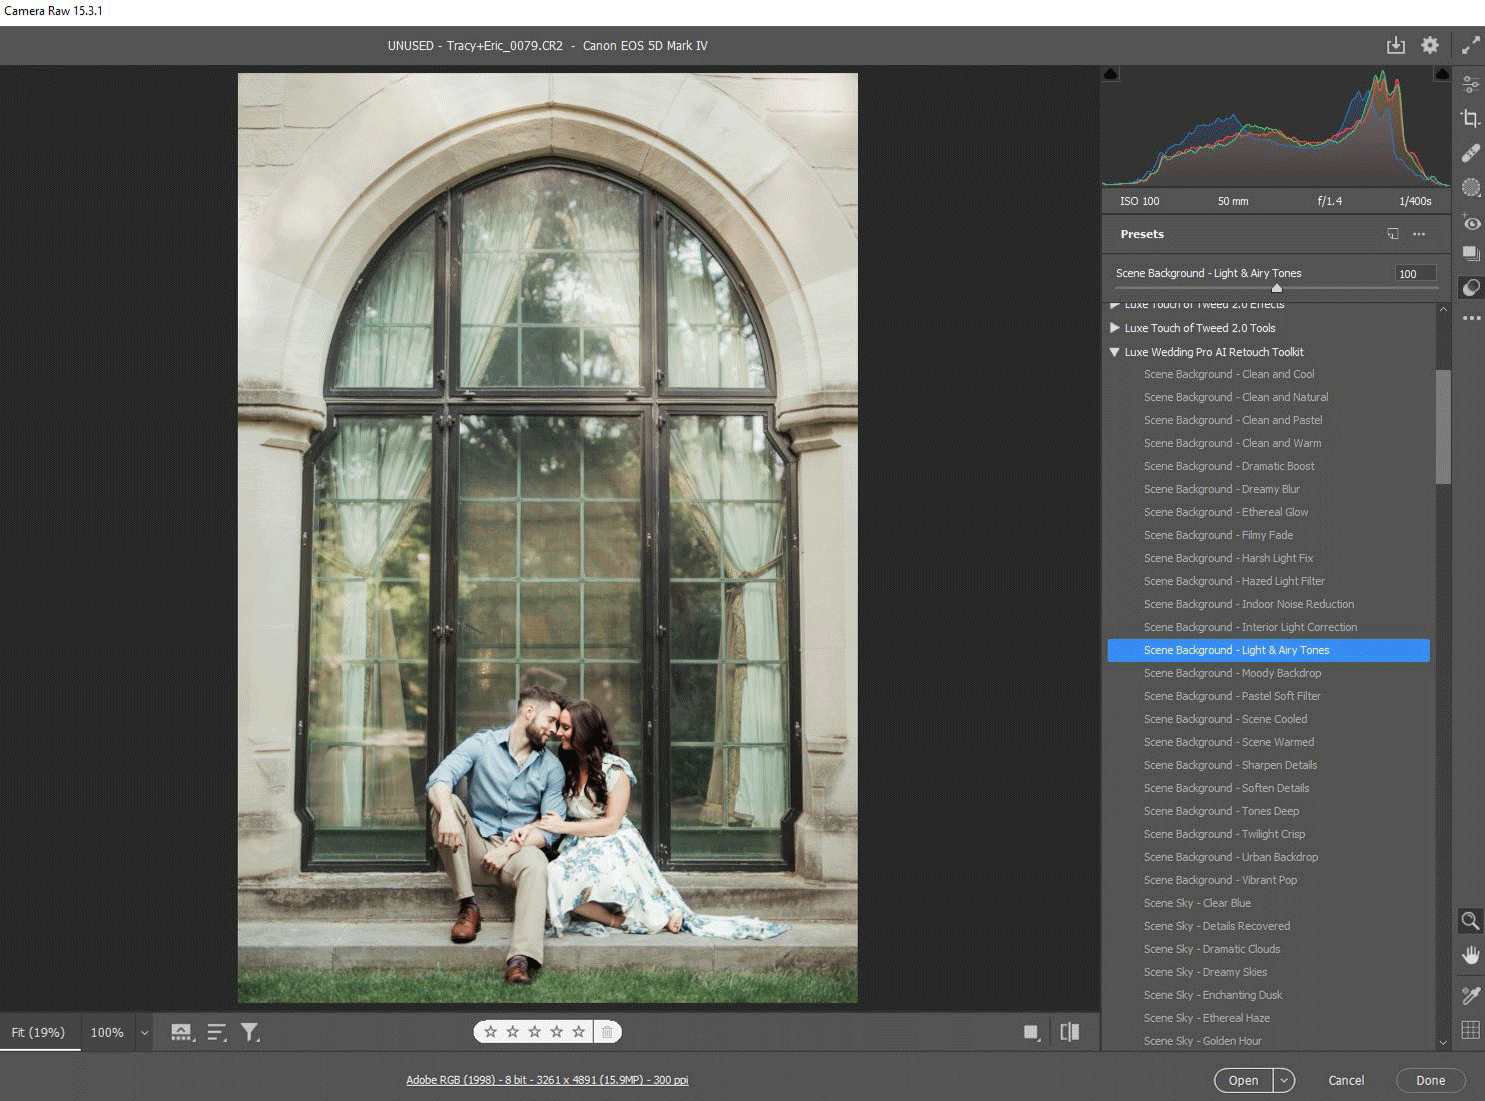Select the Hand tool
1485x1101 pixels.
pyautogui.click(x=1470, y=955)
